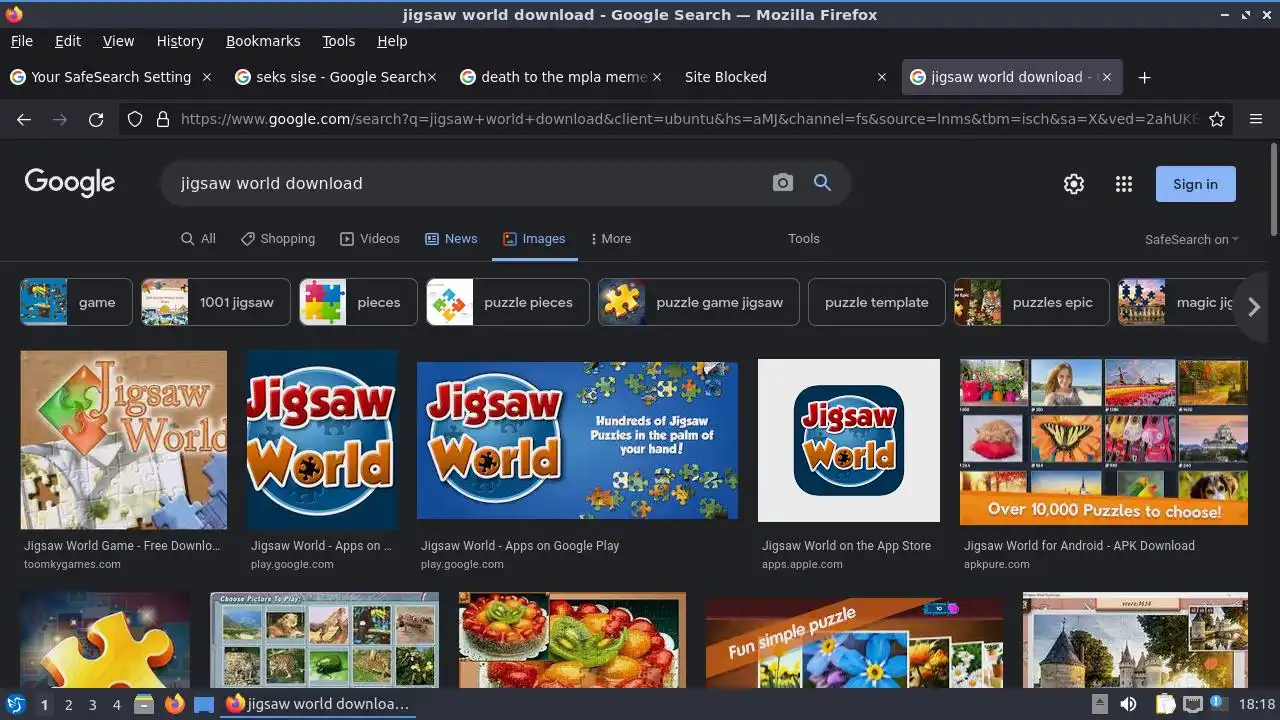Open search by image camera icon
Viewport: 1280px width, 720px height.
click(783, 183)
